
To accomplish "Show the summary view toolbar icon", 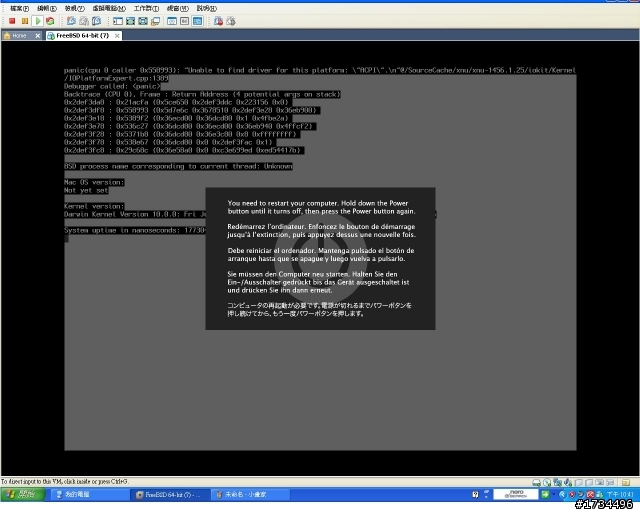I will point(172,21).
